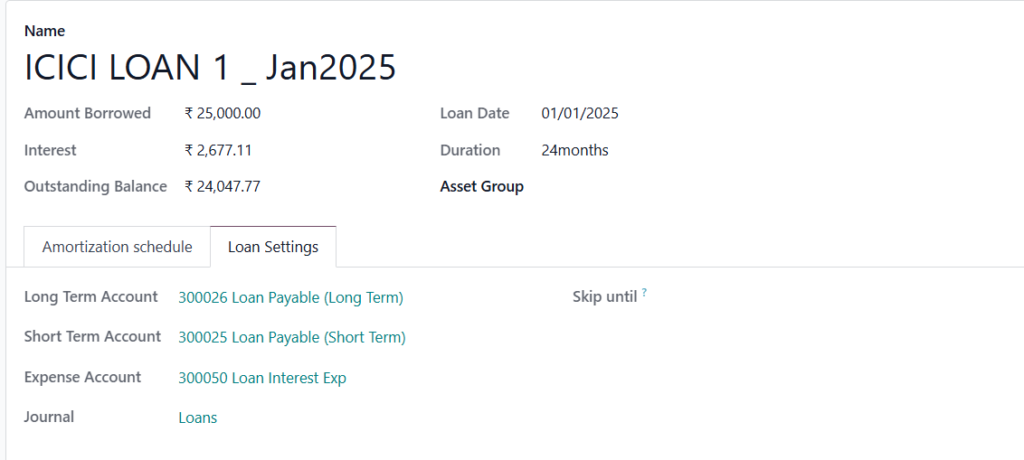Click the Loan Date 01/01/2025 field

(580, 113)
